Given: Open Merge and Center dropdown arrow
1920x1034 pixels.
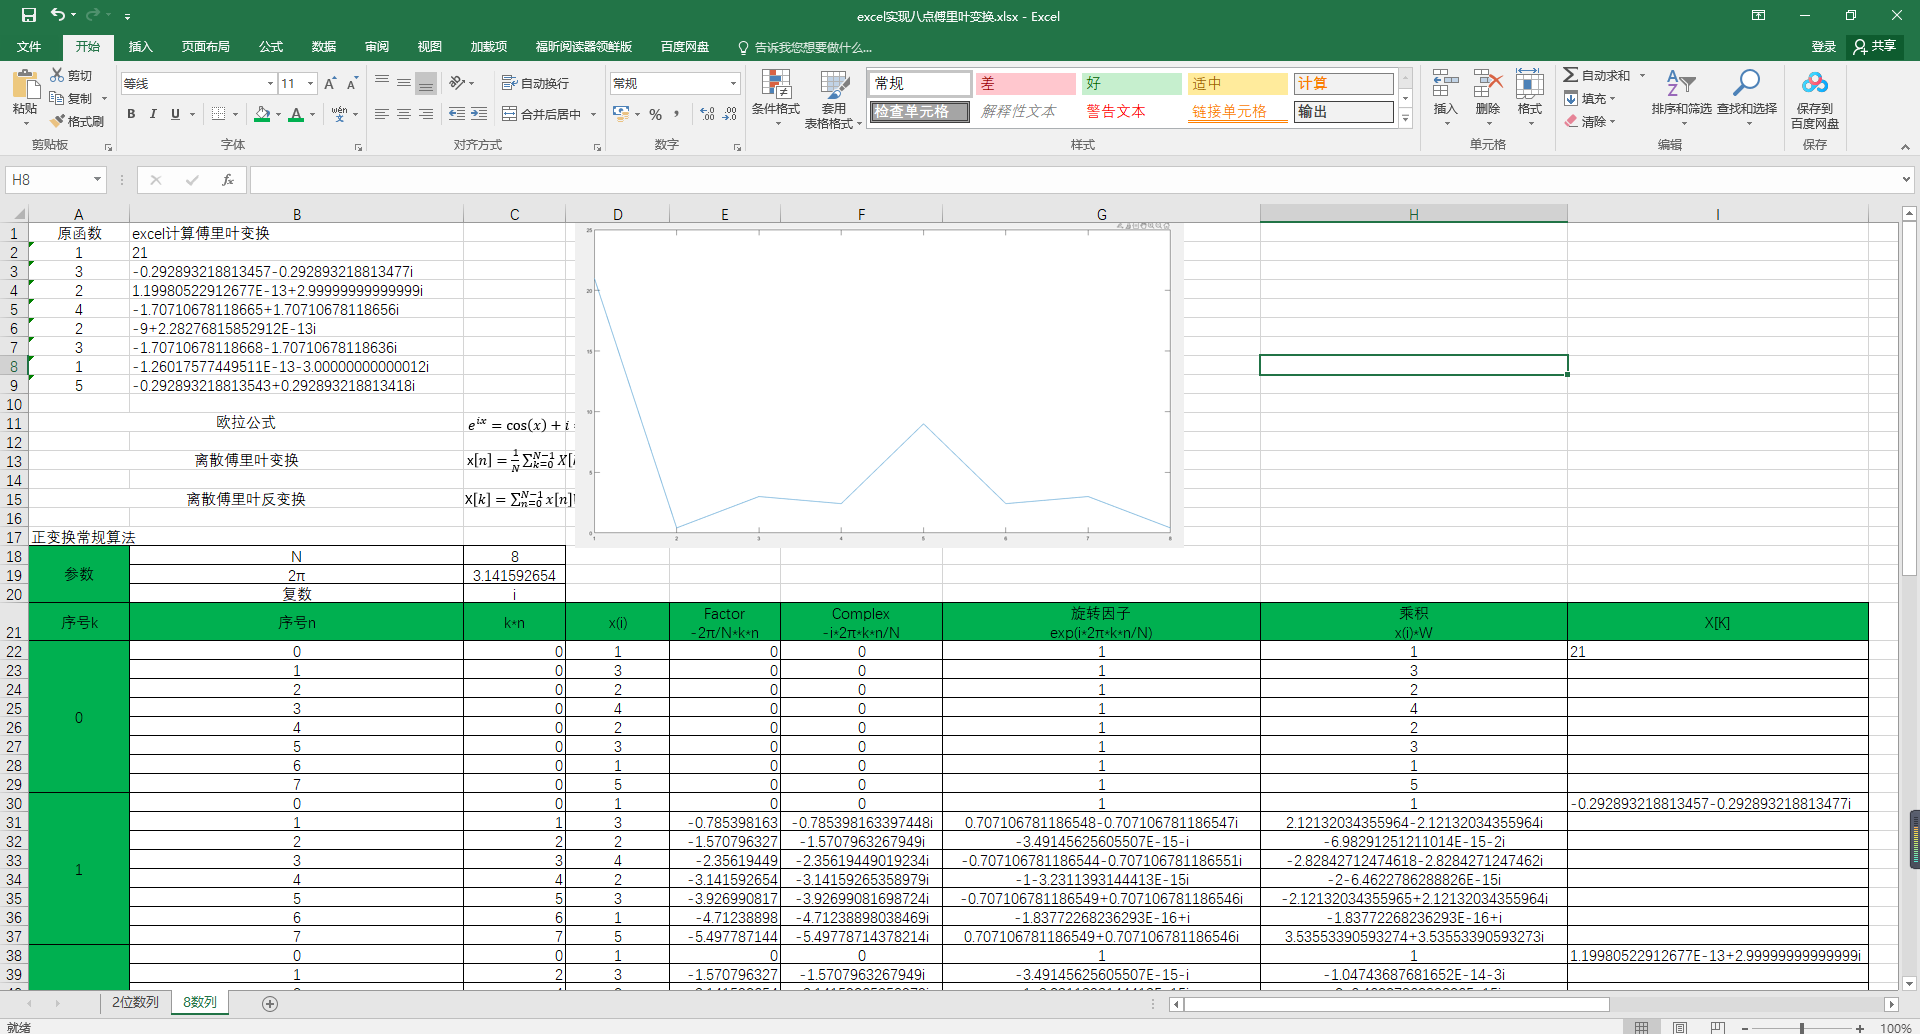Looking at the screenshot, I should (593, 114).
